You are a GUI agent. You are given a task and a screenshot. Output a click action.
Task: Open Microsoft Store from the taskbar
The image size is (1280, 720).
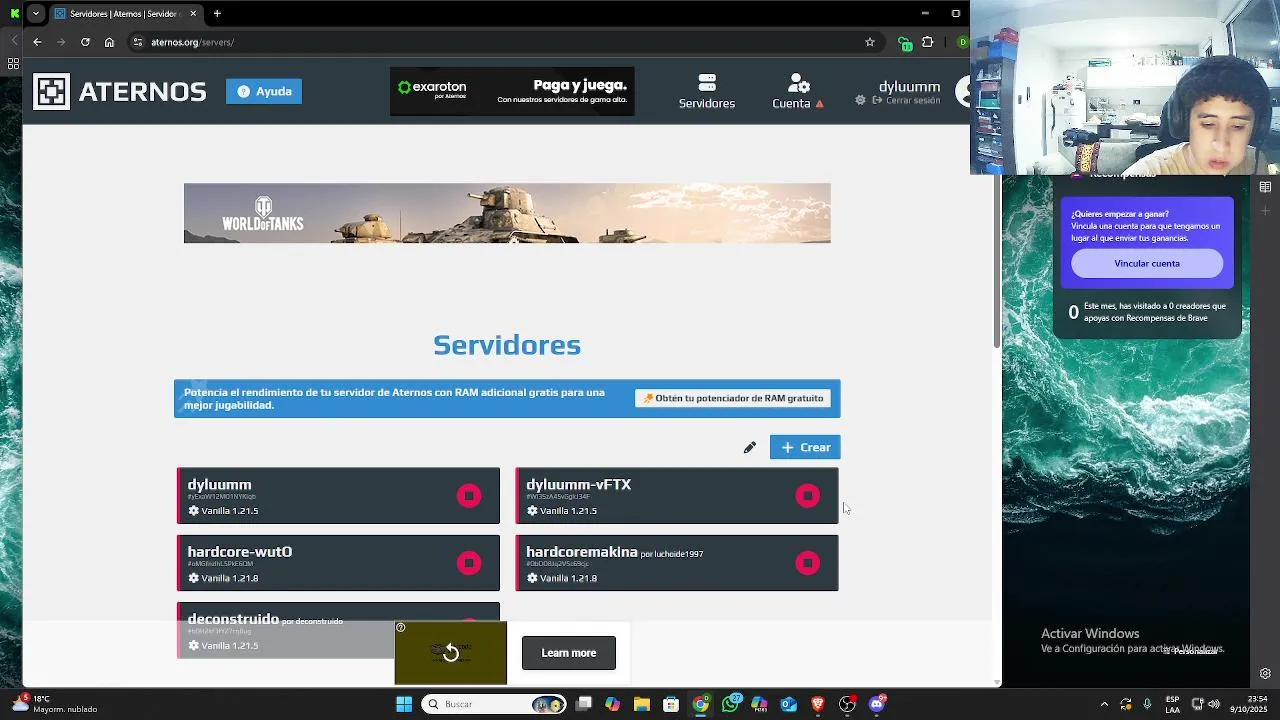[x=671, y=704]
